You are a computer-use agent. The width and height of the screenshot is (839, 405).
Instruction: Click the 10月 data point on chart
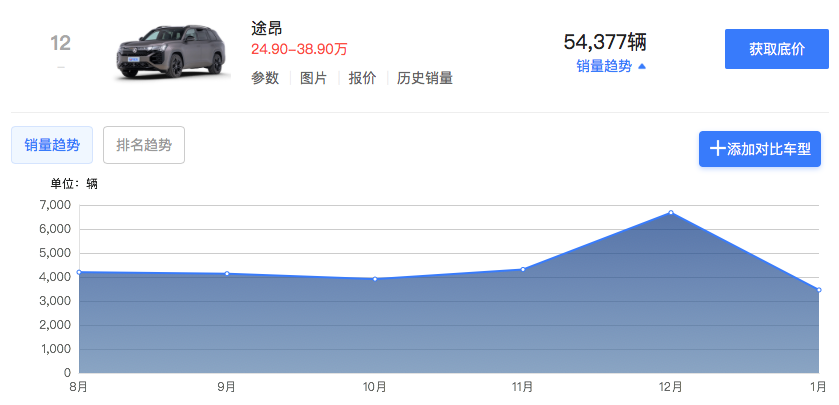[375, 279]
